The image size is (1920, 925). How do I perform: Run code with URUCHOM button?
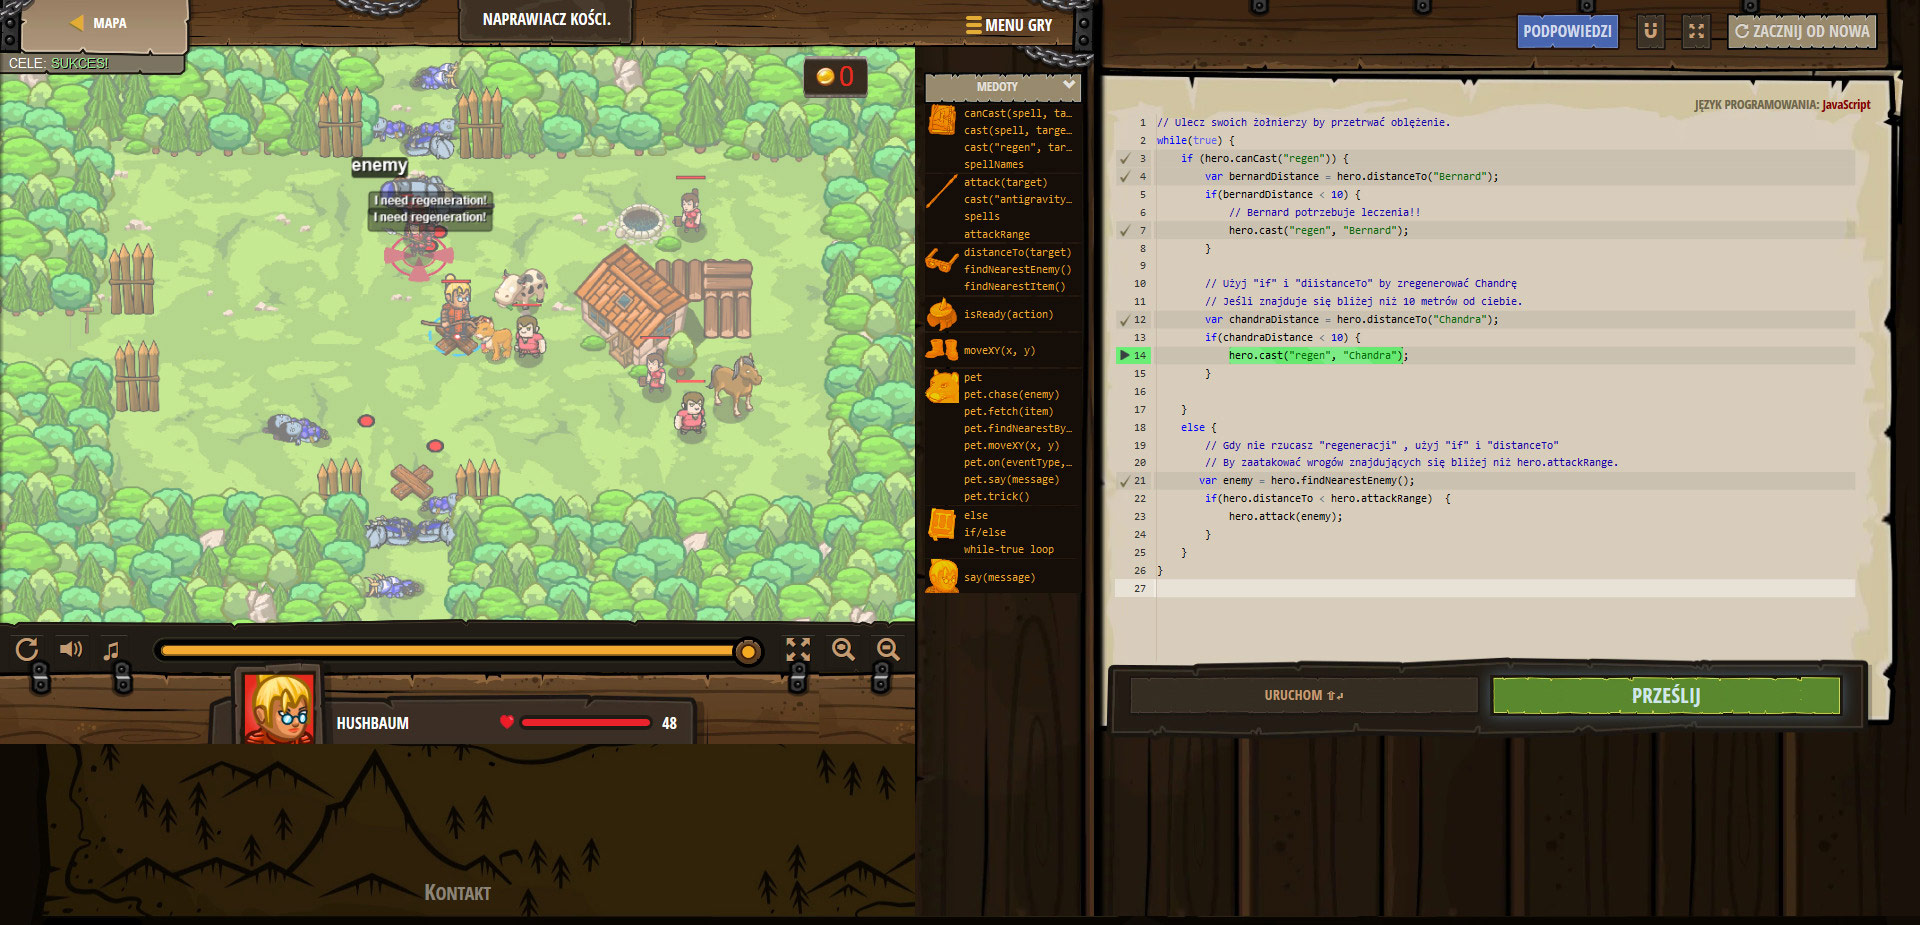tap(1303, 695)
